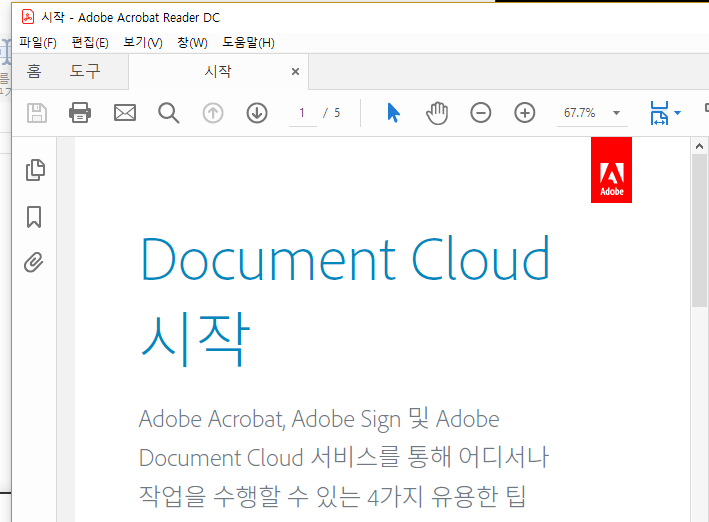Select the 시작 document tab
Viewport: 709px width, 522px height.
pos(218,71)
